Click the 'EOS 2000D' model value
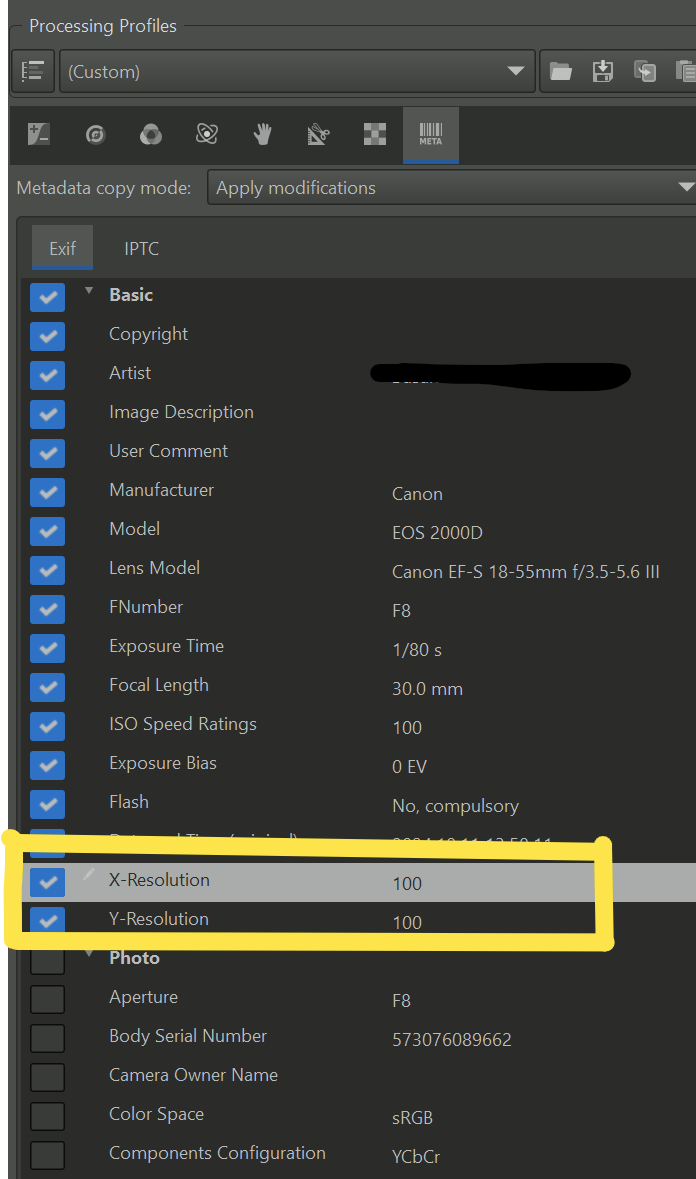 (437, 533)
